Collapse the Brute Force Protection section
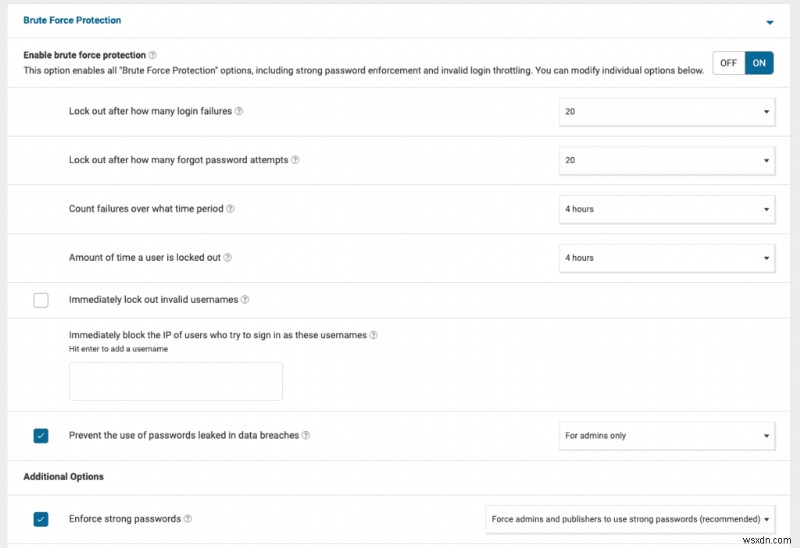 (769, 21)
